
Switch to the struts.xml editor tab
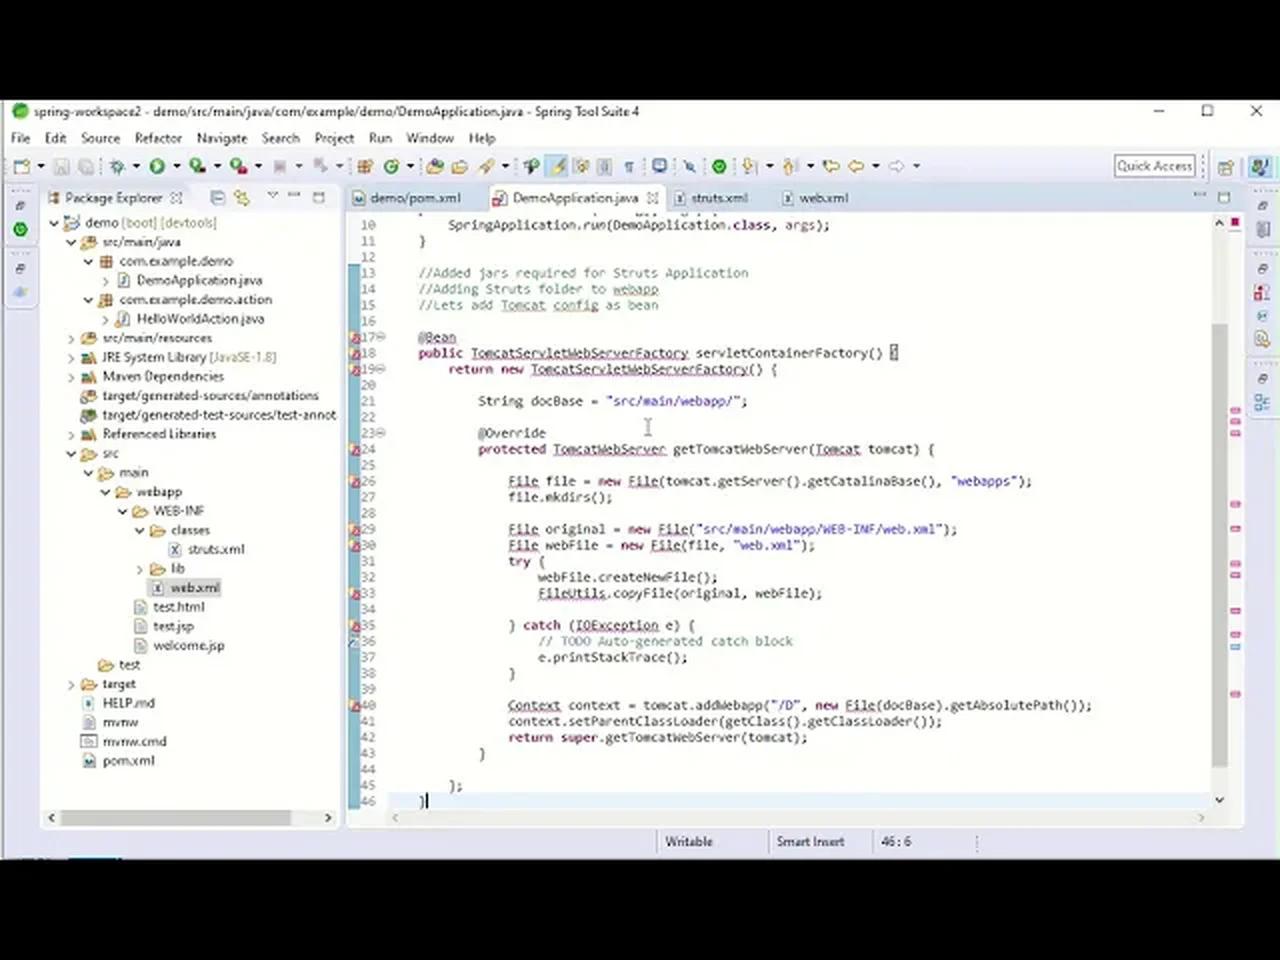pos(717,198)
